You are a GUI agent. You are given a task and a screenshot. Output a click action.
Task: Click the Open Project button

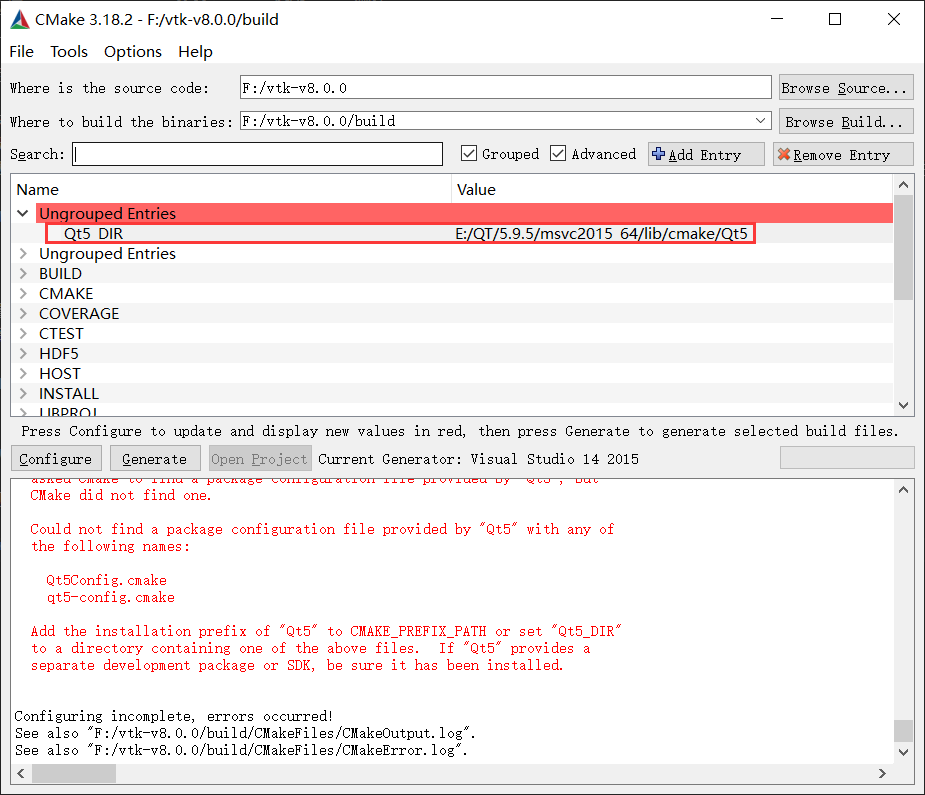pyautogui.click(x=259, y=459)
